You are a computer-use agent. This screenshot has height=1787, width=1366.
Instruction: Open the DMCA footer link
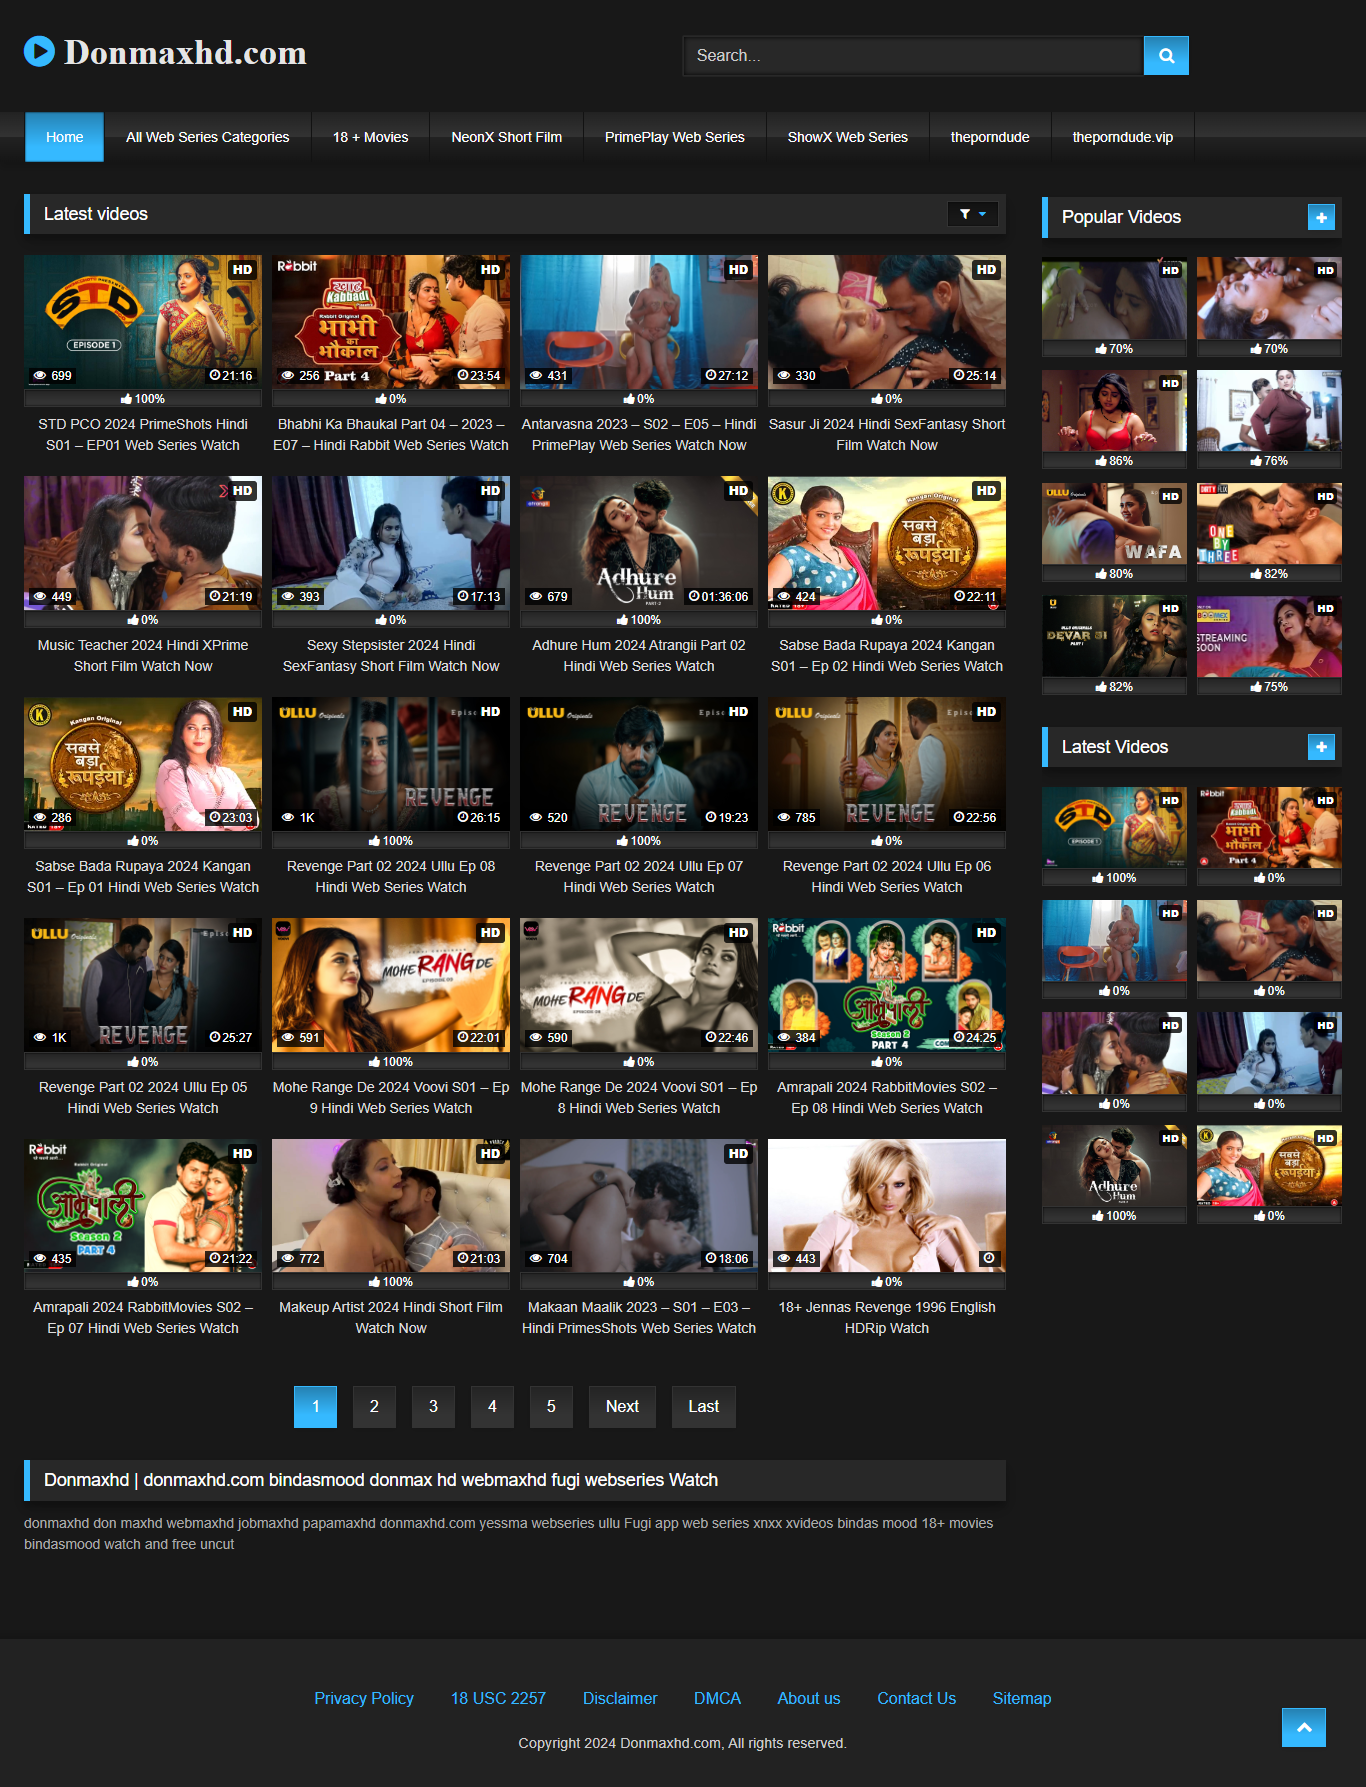[717, 1698]
